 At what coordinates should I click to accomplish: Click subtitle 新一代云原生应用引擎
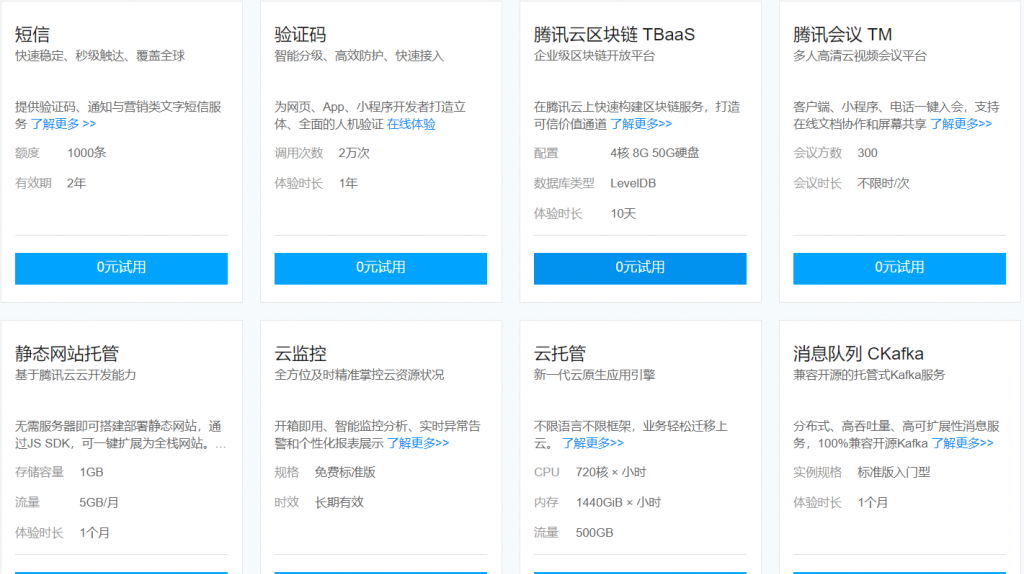pos(594,375)
